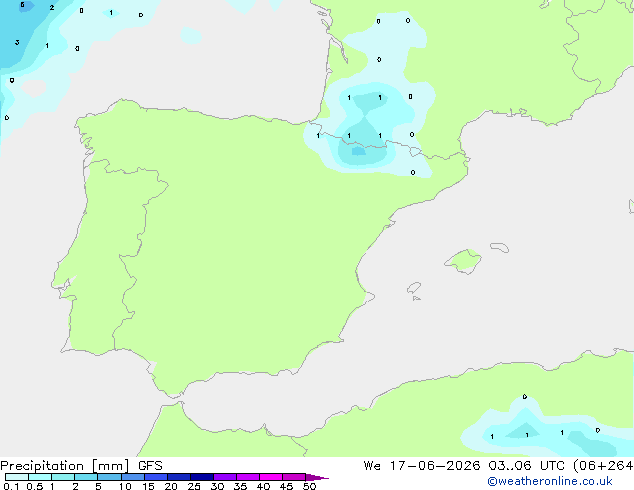Viewport: 634px width, 490px height.
Task: Pick the 10–15 mm blue legend swatch
Action: point(133,477)
